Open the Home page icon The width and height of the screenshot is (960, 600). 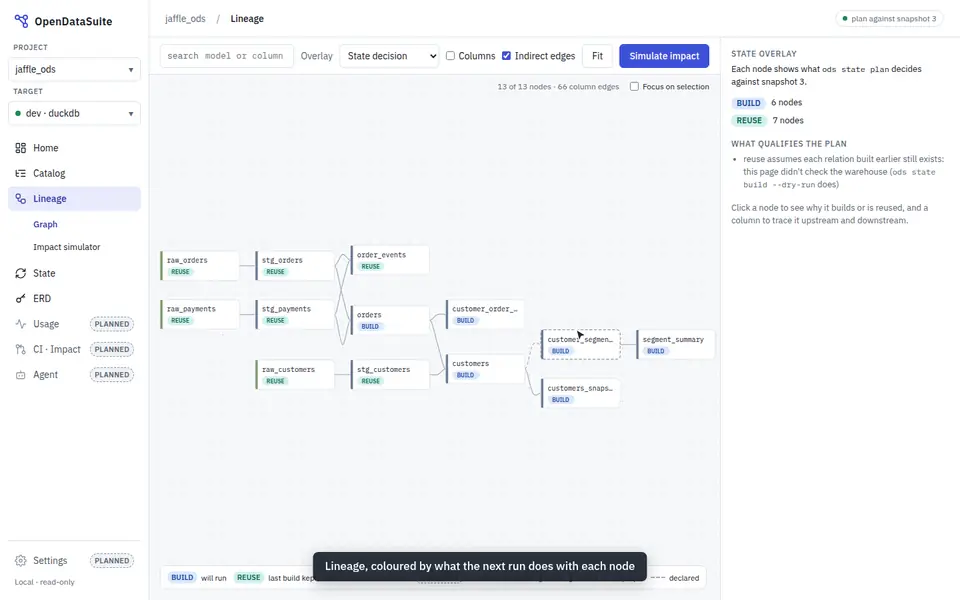[x=21, y=148]
